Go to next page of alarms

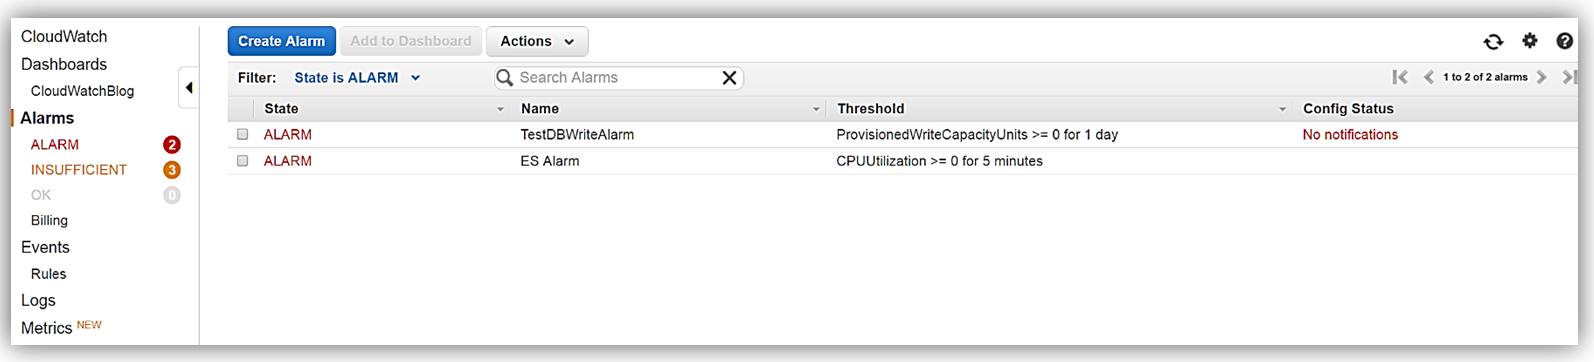[x=1542, y=77]
